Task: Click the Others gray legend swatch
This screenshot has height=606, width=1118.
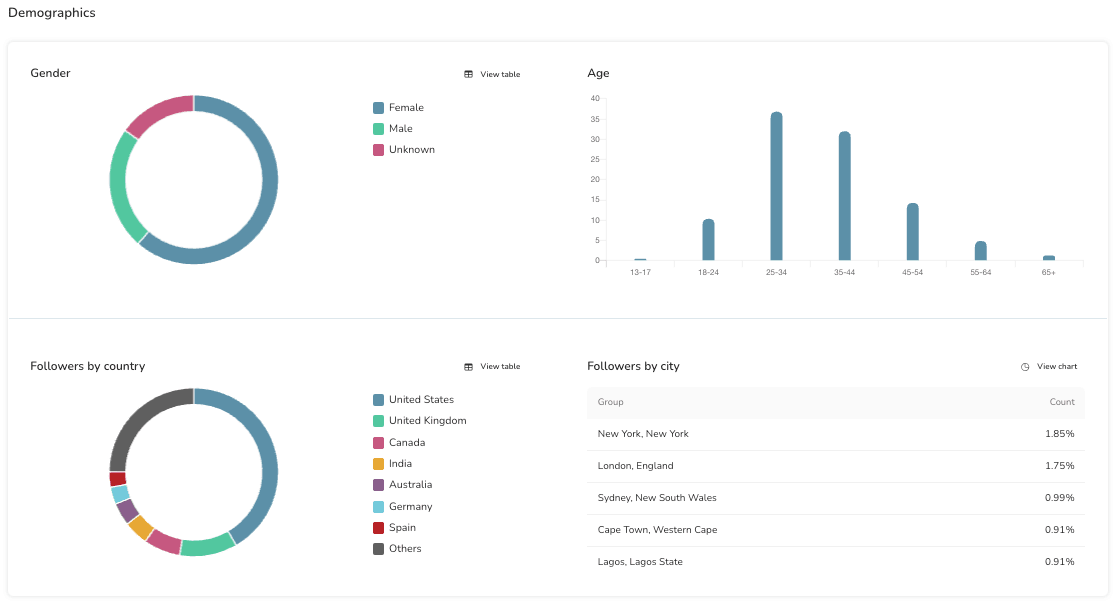Action: [378, 549]
